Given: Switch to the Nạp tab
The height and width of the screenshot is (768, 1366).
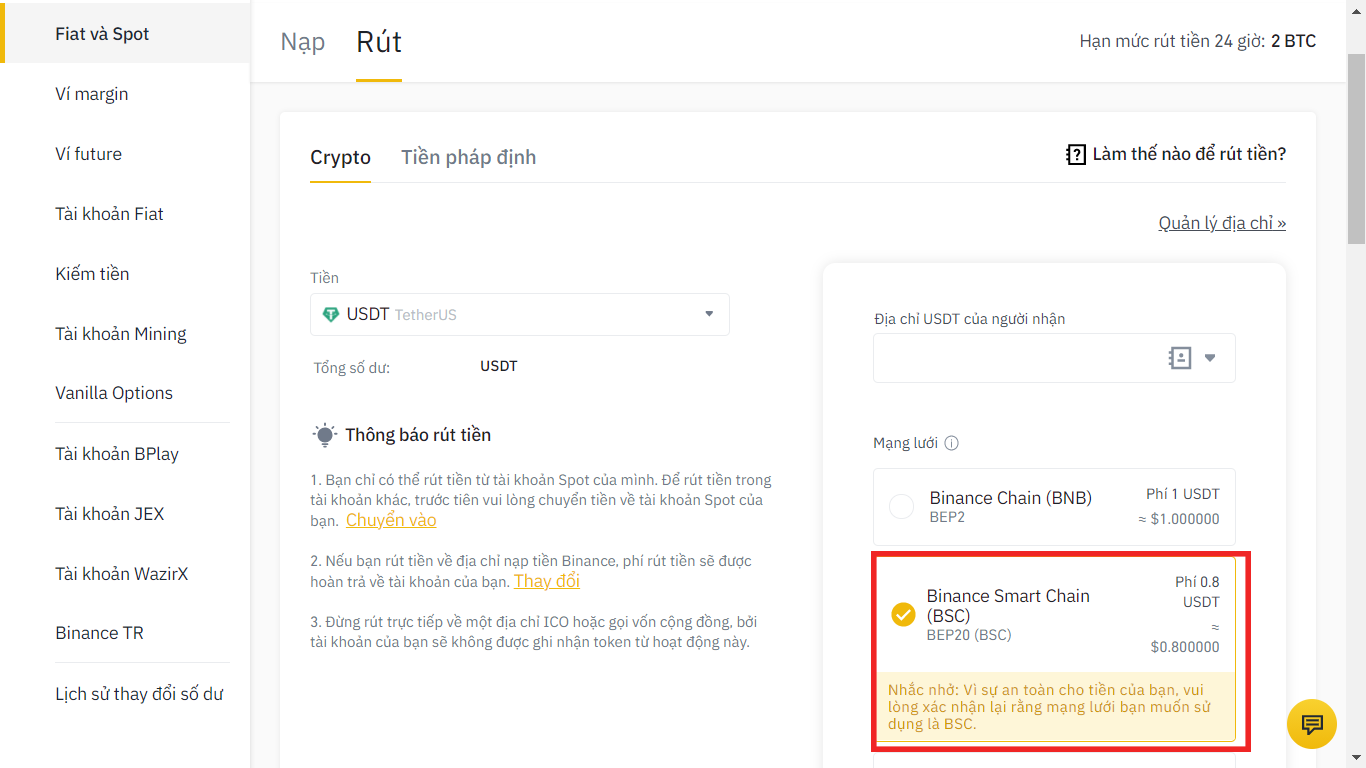Looking at the screenshot, I should click(303, 42).
